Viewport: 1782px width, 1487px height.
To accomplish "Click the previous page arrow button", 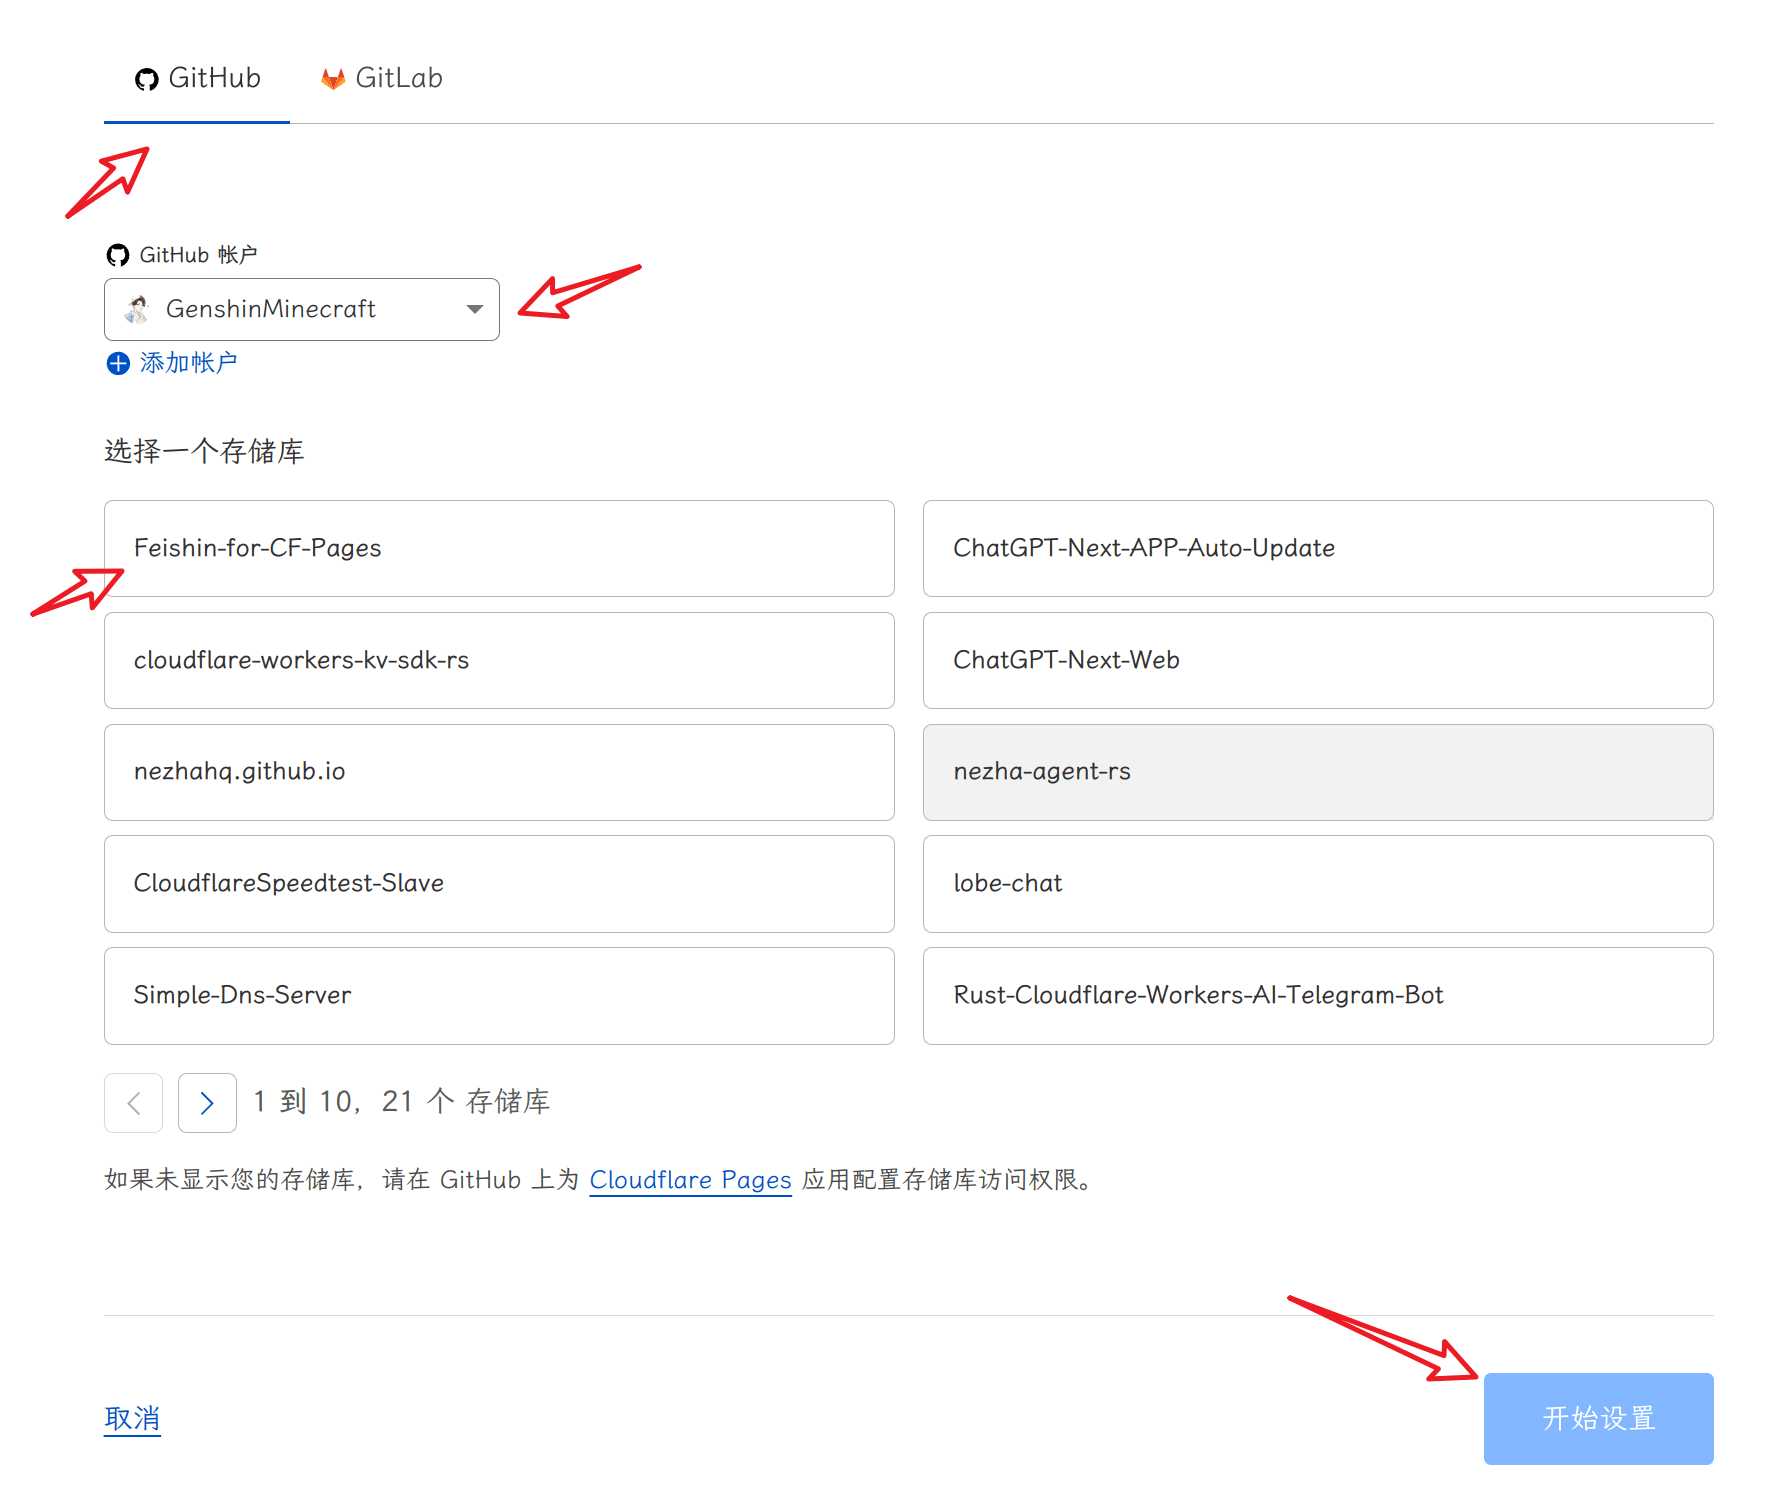I will tap(134, 1103).
